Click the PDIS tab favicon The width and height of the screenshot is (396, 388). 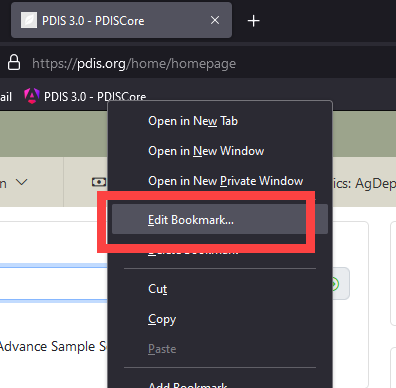tap(29, 21)
